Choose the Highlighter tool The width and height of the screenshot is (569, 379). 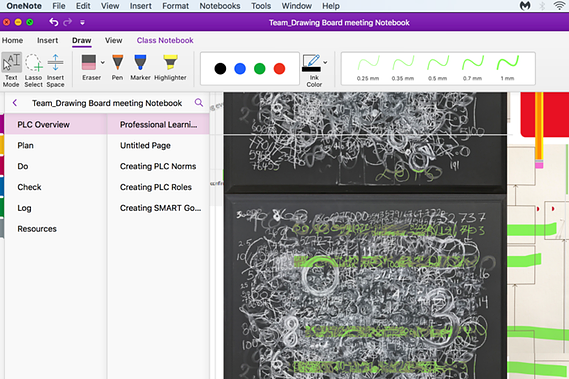coord(170,67)
